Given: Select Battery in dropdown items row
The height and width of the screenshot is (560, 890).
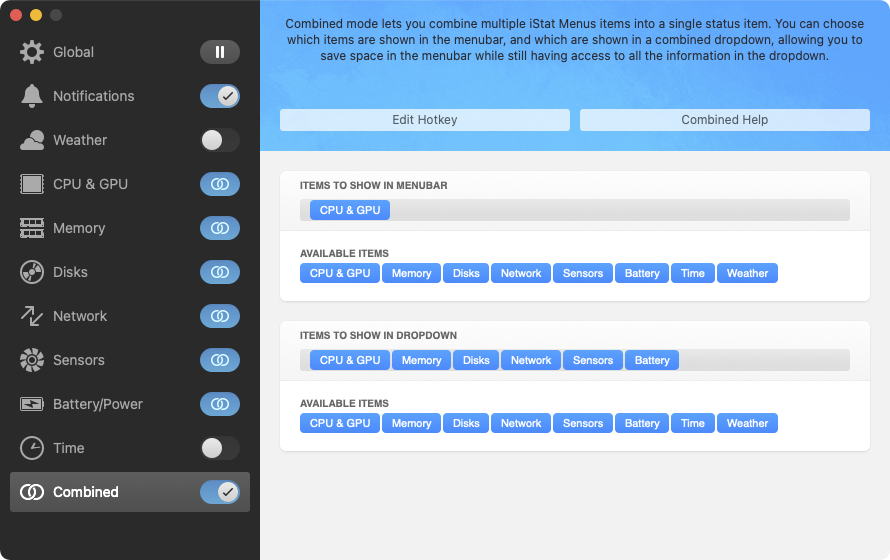Looking at the screenshot, I should [x=652, y=360].
